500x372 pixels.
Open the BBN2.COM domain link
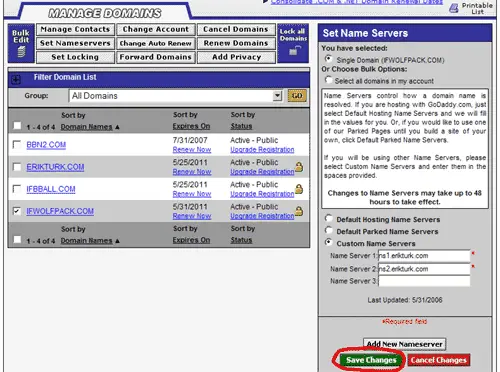46,145
